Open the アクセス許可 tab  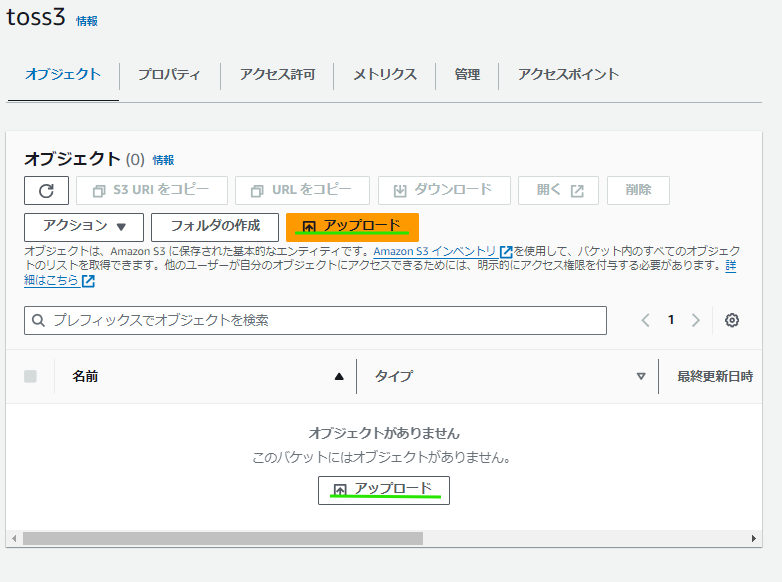(277, 74)
